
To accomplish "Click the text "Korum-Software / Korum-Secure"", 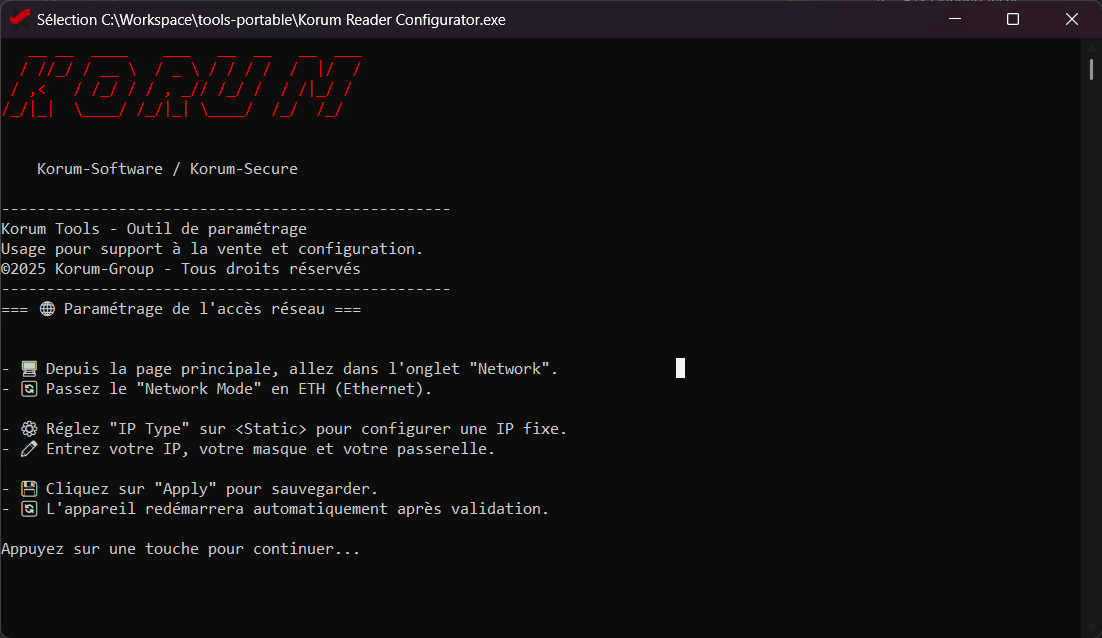I will (x=167, y=169).
